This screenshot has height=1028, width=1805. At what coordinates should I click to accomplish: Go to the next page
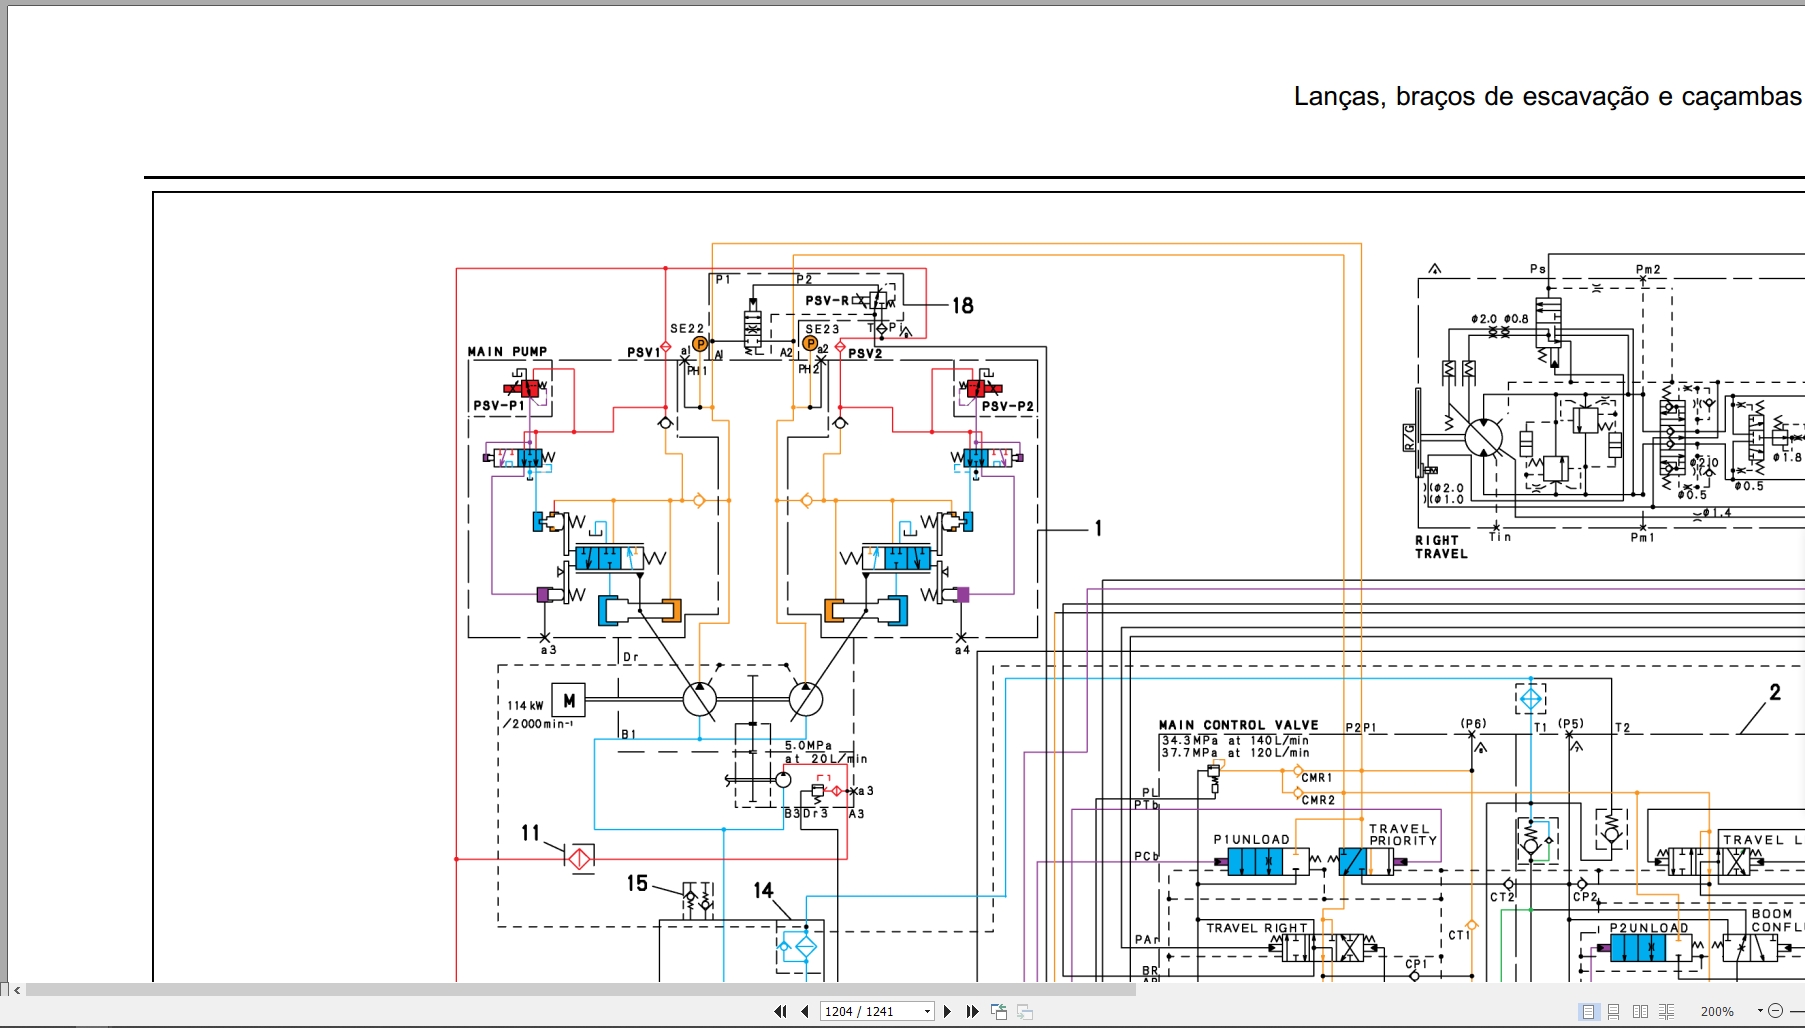pyautogui.click(x=948, y=1011)
